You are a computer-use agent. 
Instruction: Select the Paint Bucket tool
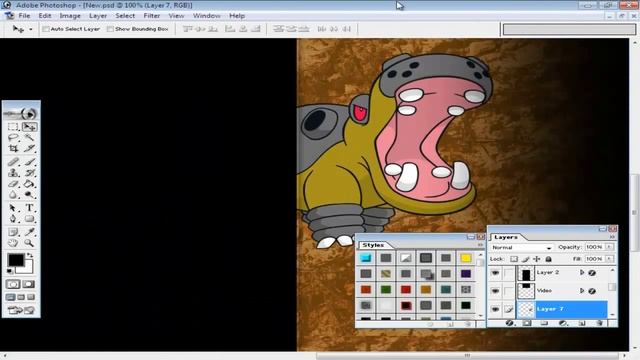pyautogui.click(x=29, y=184)
